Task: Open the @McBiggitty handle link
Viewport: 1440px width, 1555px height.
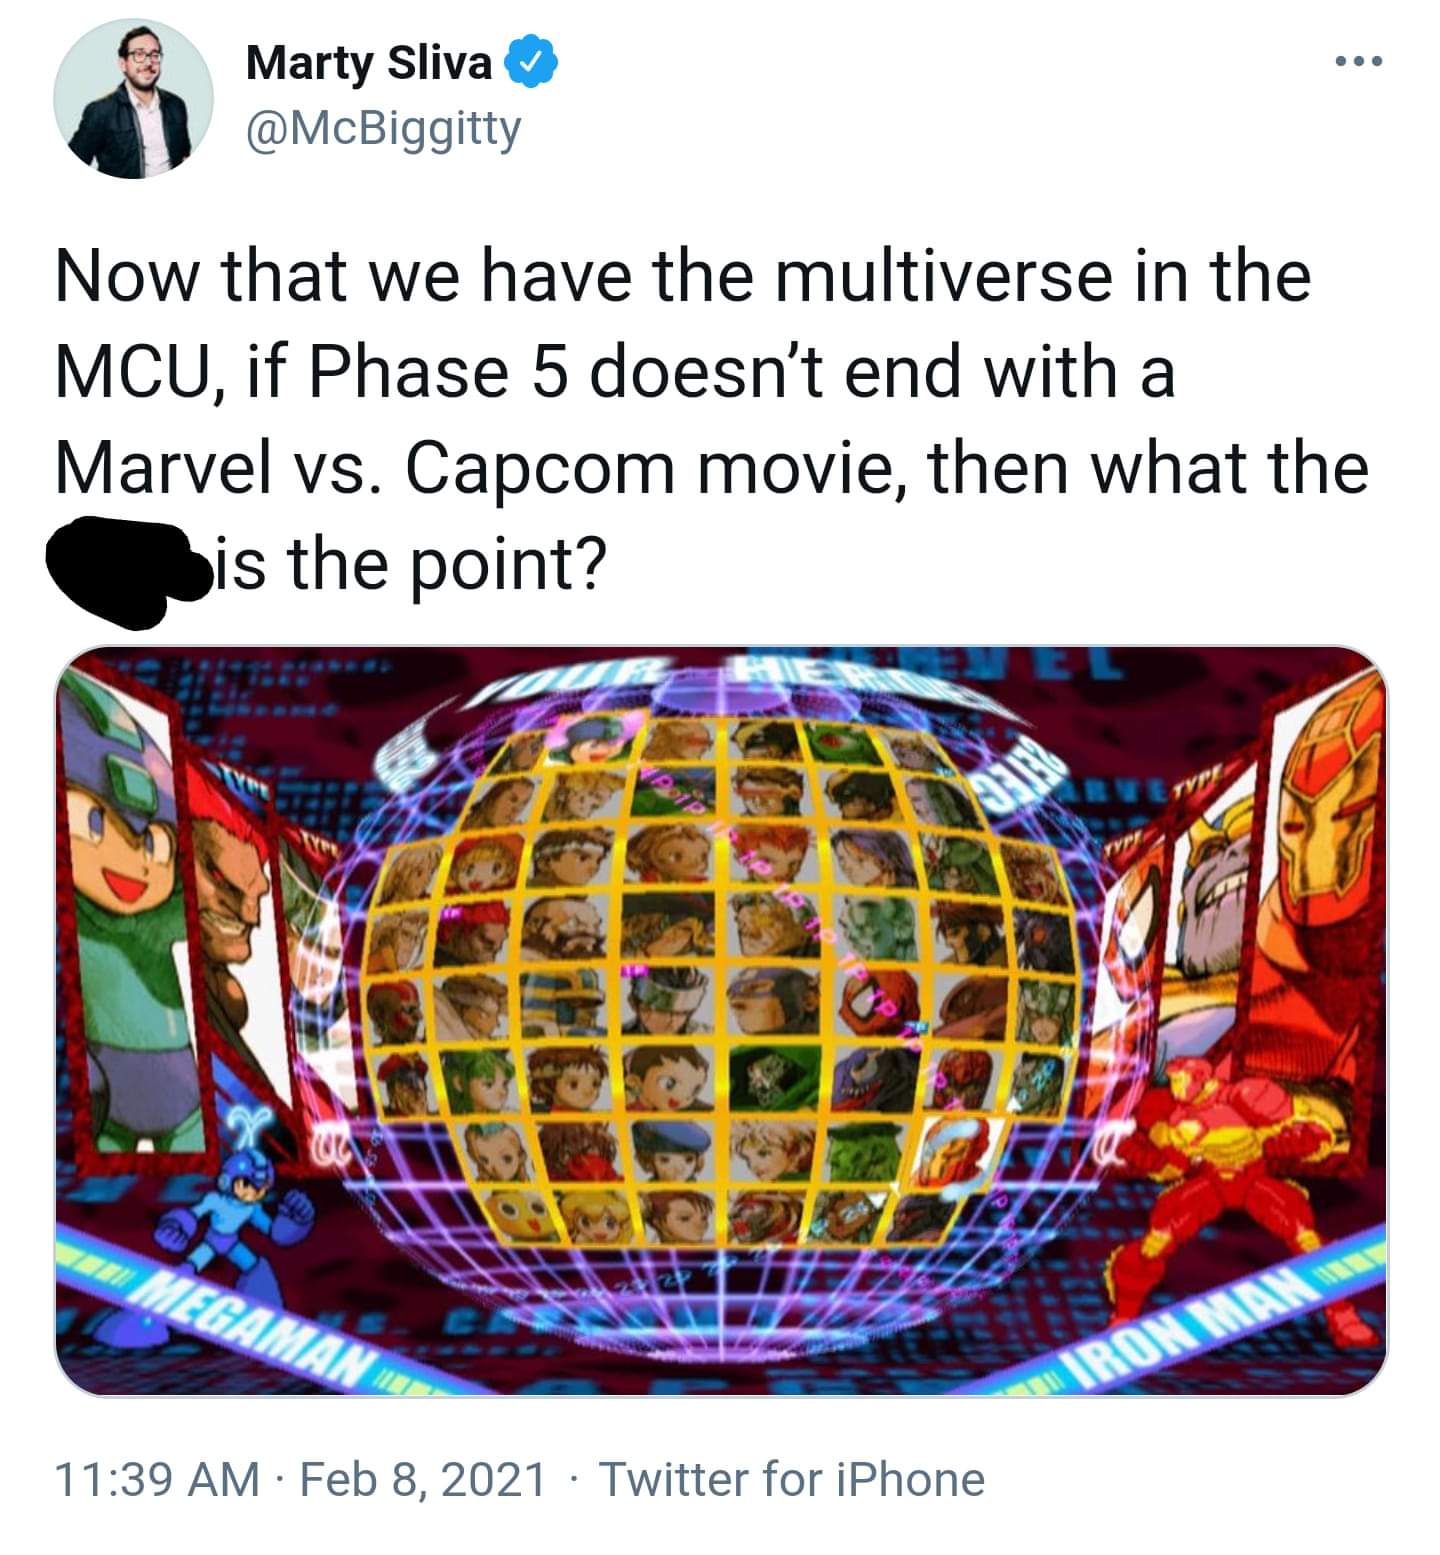Action: coord(383,130)
